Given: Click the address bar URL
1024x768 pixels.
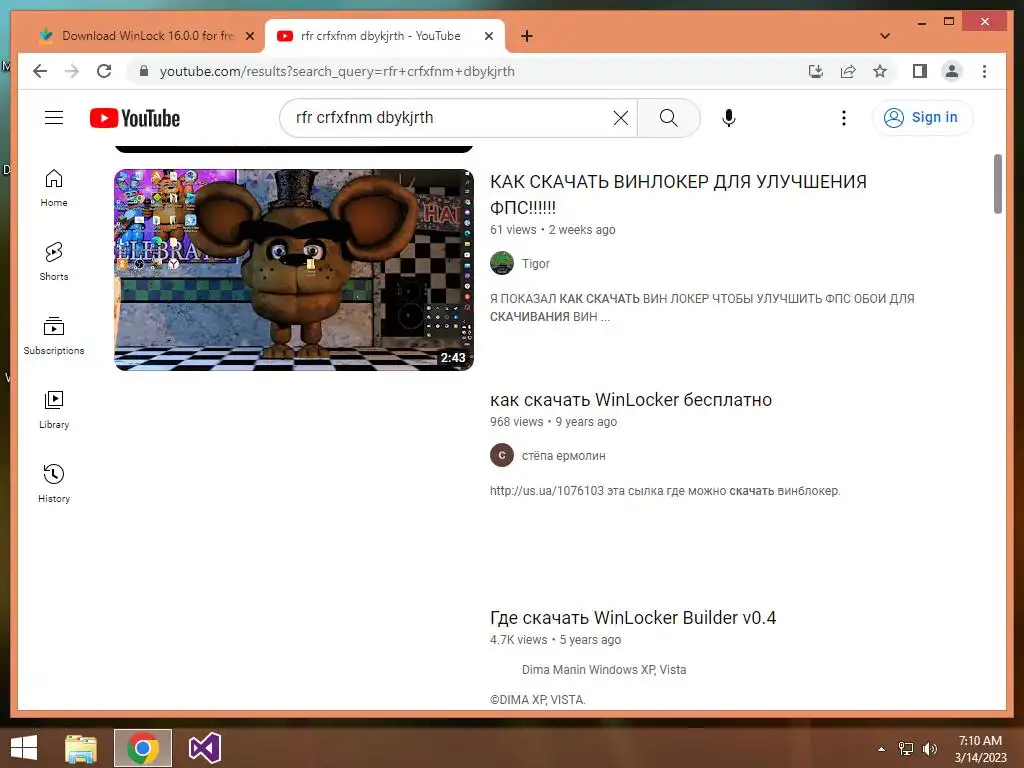Looking at the screenshot, I should [337, 71].
